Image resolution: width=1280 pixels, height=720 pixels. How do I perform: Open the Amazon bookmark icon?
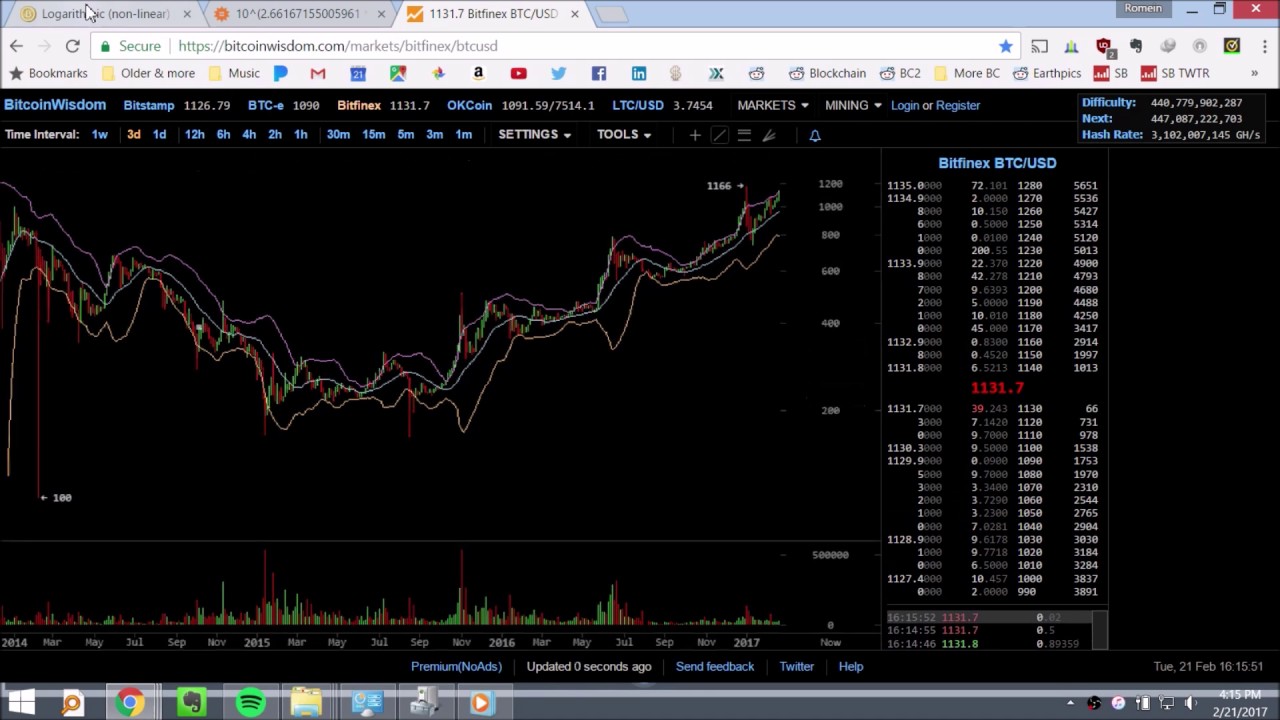click(478, 73)
